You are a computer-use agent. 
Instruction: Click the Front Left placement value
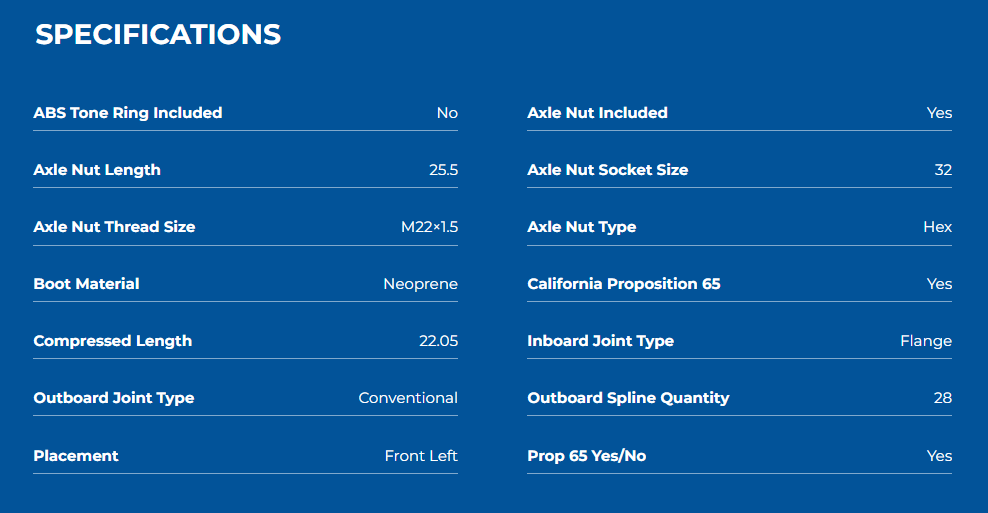coord(422,456)
